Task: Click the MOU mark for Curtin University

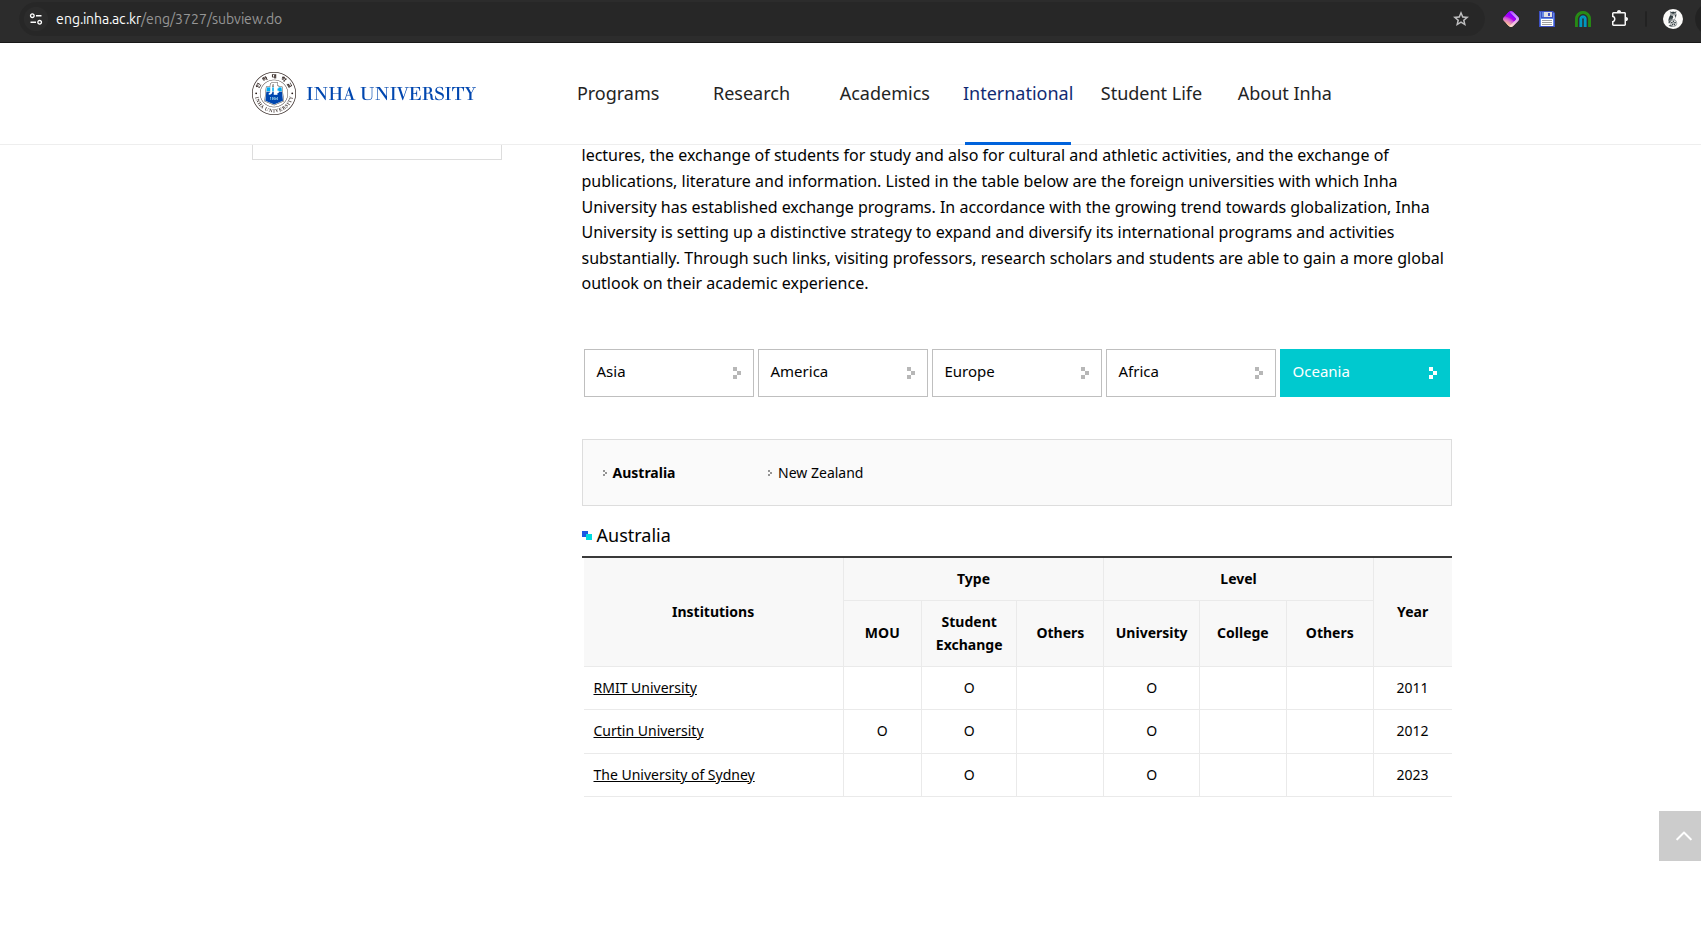Action: pyautogui.click(x=882, y=731)
